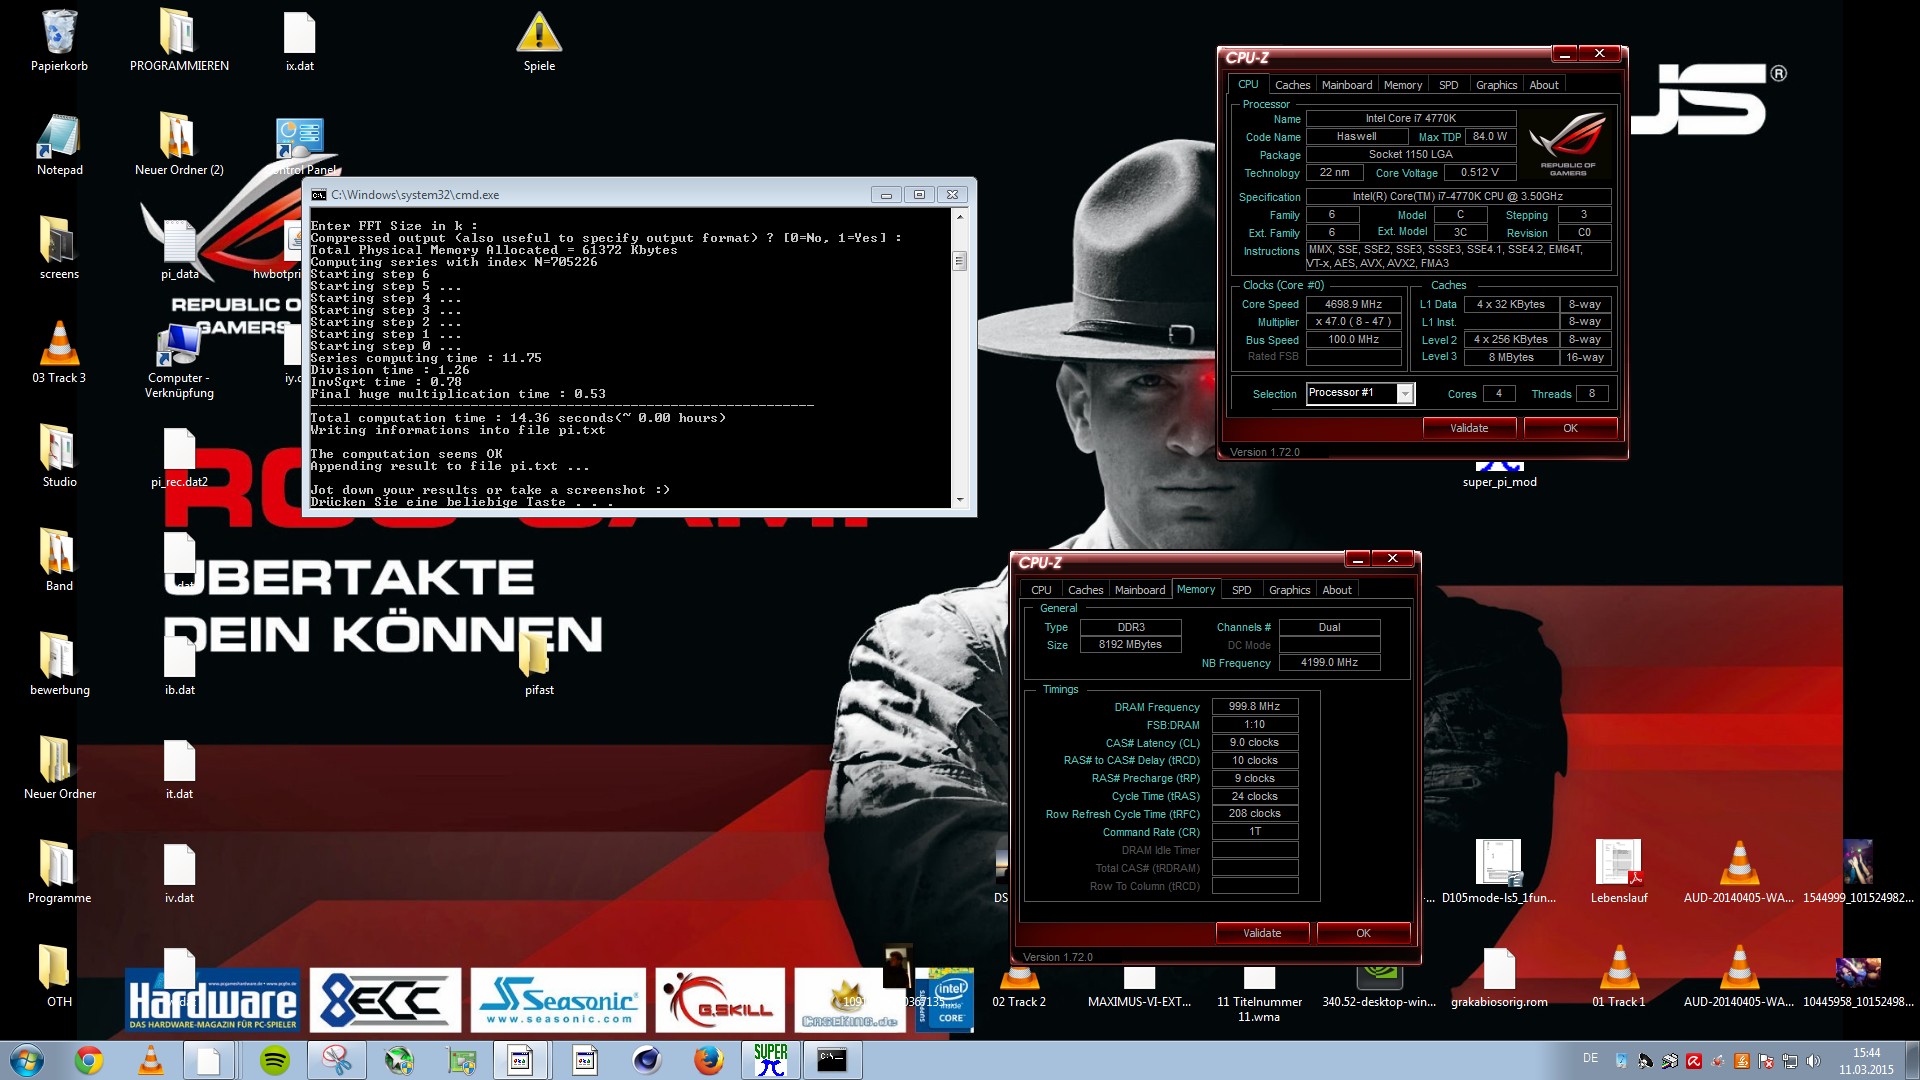Switch to cmd.exe taskbar button

pos(833,1060)
